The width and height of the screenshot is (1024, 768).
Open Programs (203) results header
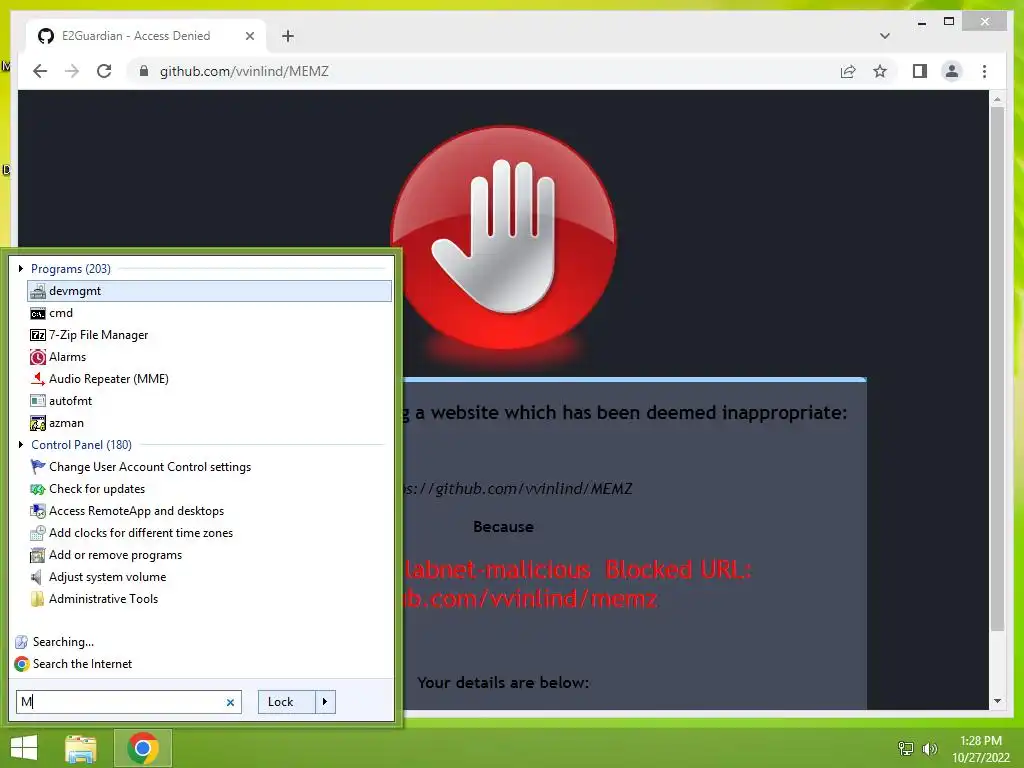pyautogui.click(x=71, y=269)
